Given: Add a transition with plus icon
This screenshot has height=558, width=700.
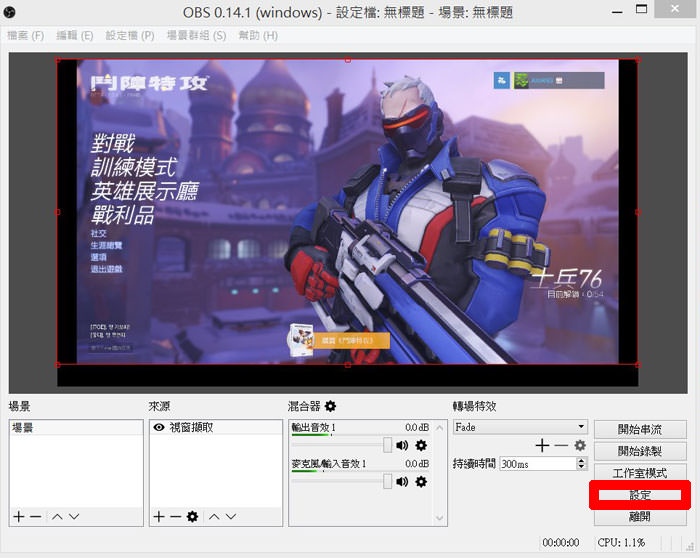Looking at the screenshot, I should (542, 445).
